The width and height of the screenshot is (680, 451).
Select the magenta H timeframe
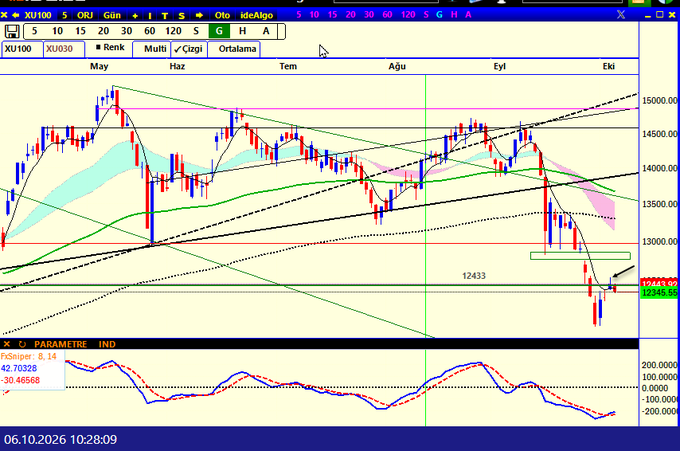pos(454,15)
